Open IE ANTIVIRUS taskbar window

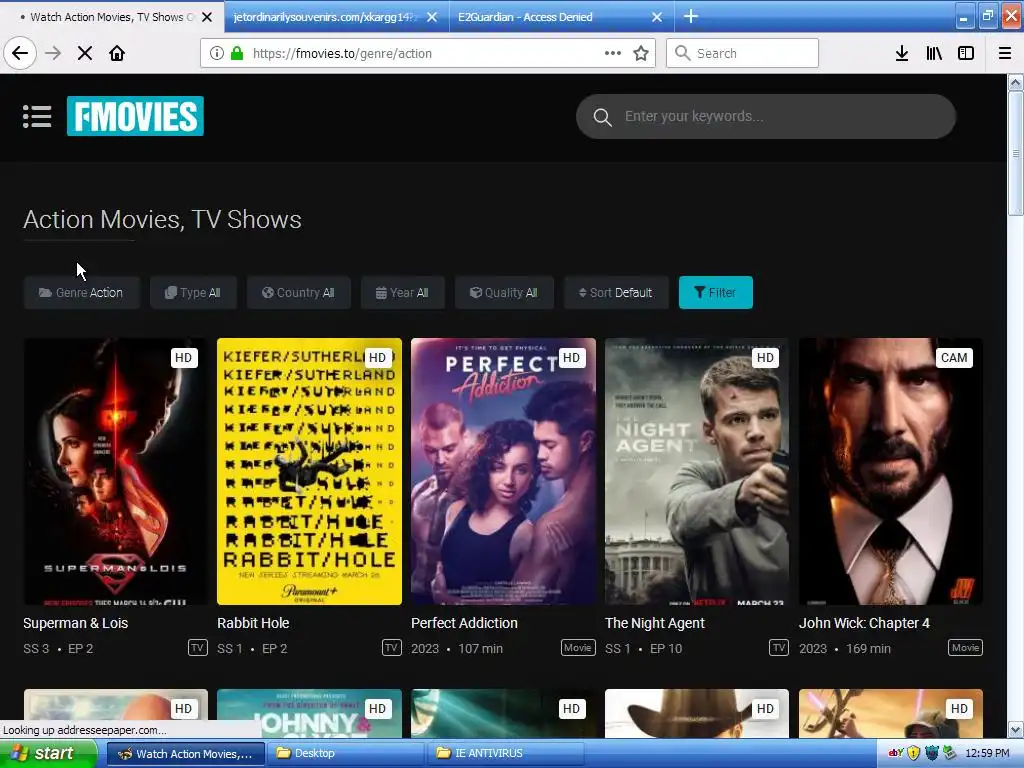point(504,753)
